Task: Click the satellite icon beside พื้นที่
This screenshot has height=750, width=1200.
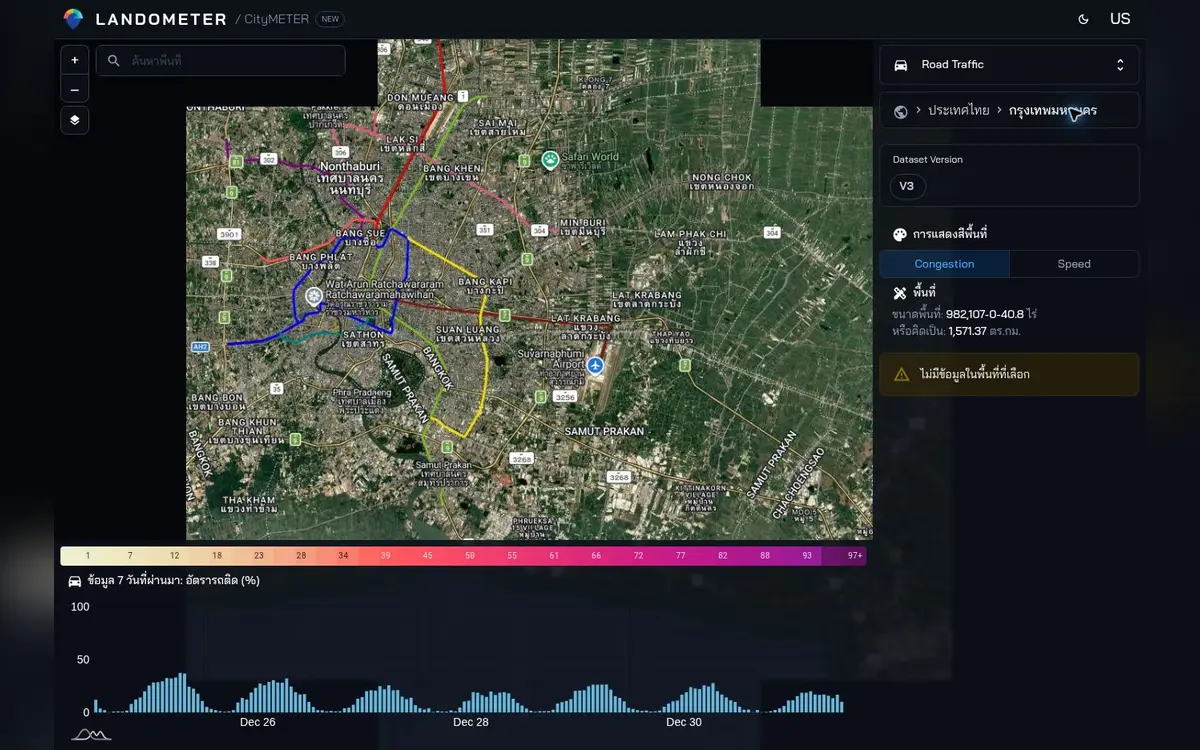Action: tap(900, 293)
